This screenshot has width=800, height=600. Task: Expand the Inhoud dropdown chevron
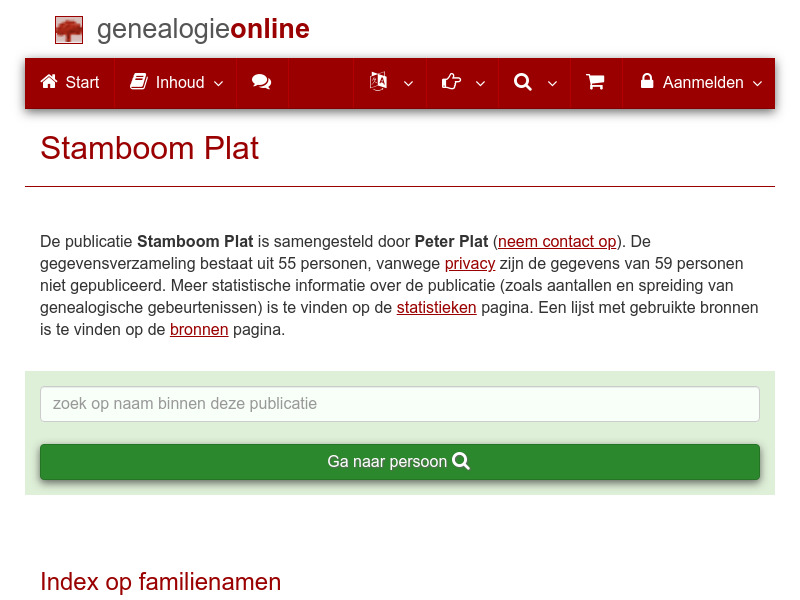[x=216, y=86]
